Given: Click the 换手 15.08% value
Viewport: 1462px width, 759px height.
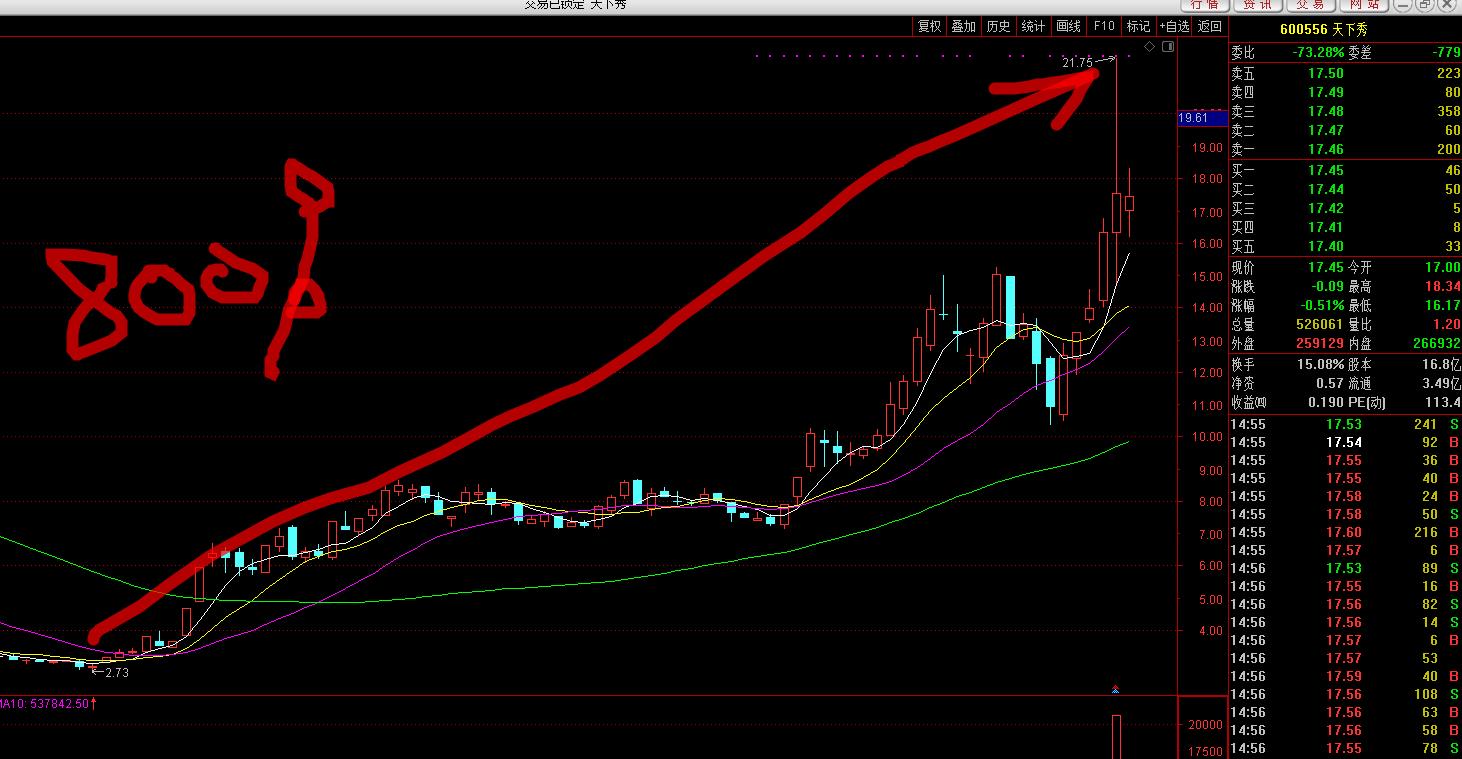Looking at the screenshot, I should pos(1321,364).
